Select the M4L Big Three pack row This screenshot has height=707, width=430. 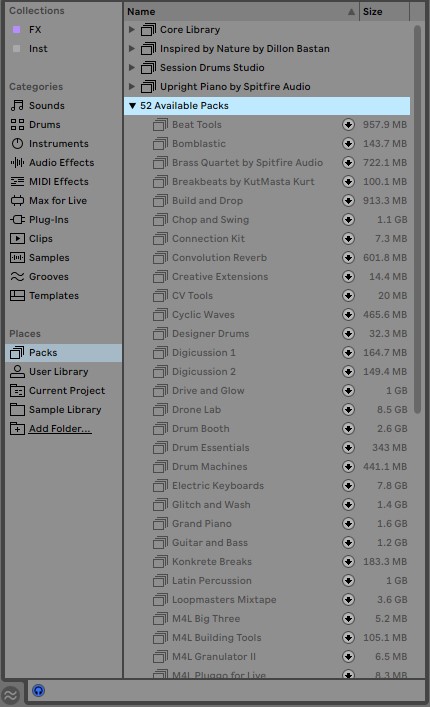[267, 619]
